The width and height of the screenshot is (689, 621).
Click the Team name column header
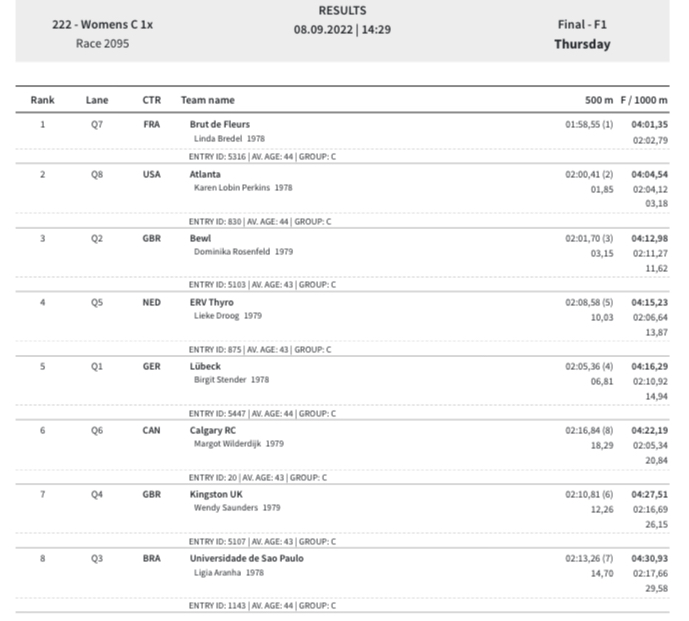(207, 100)
